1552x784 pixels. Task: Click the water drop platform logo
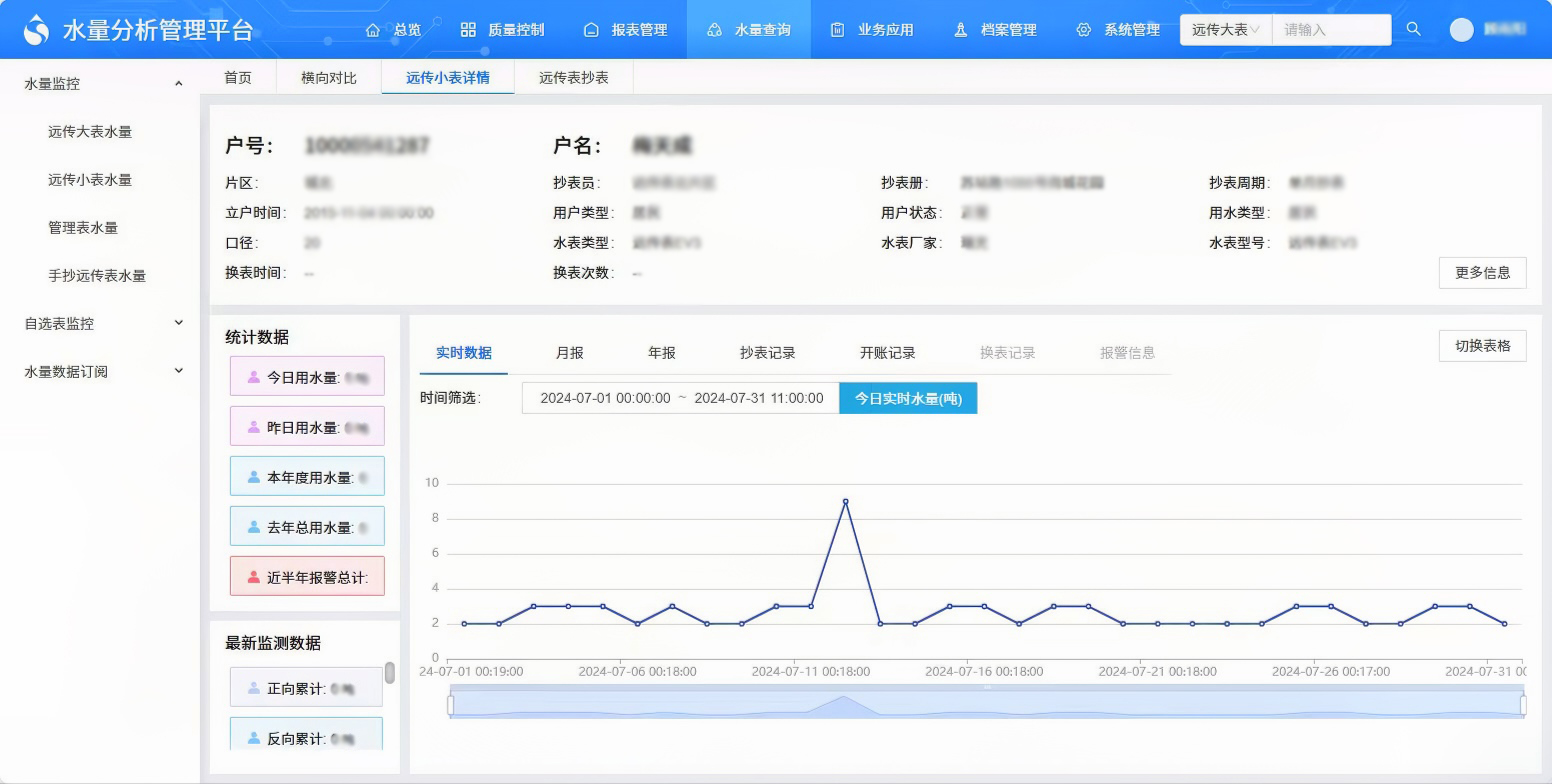pyautogui.click(x=36, y=30)
